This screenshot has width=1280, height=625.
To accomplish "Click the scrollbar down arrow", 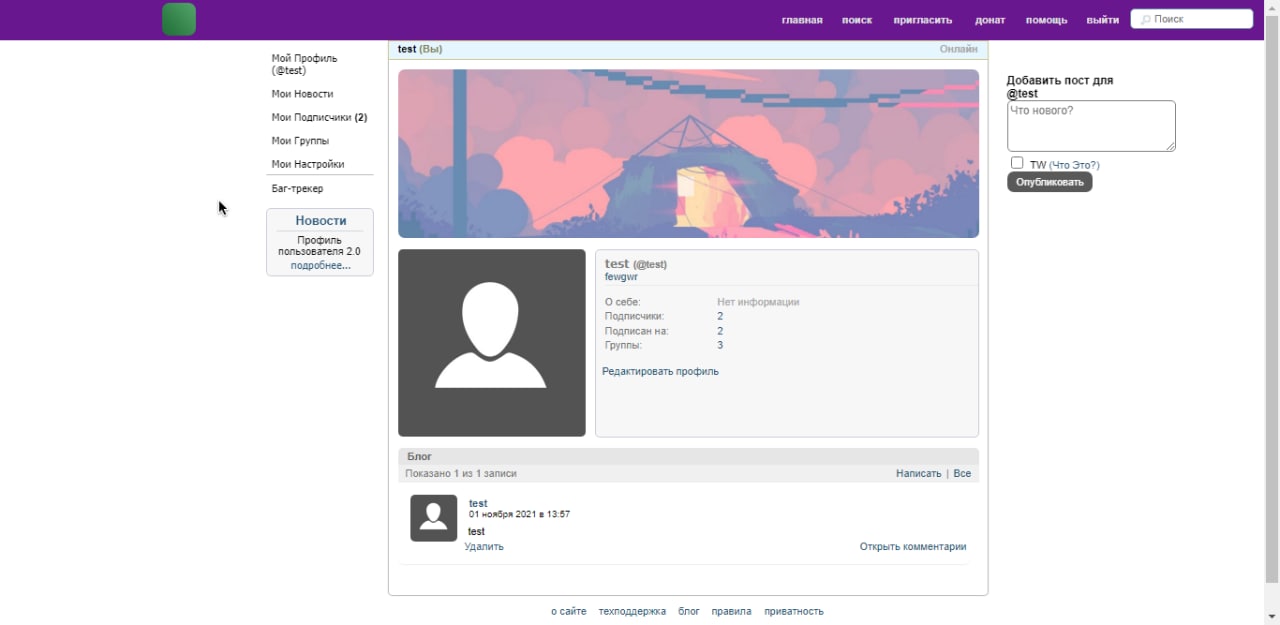I will pos(1272,616).
